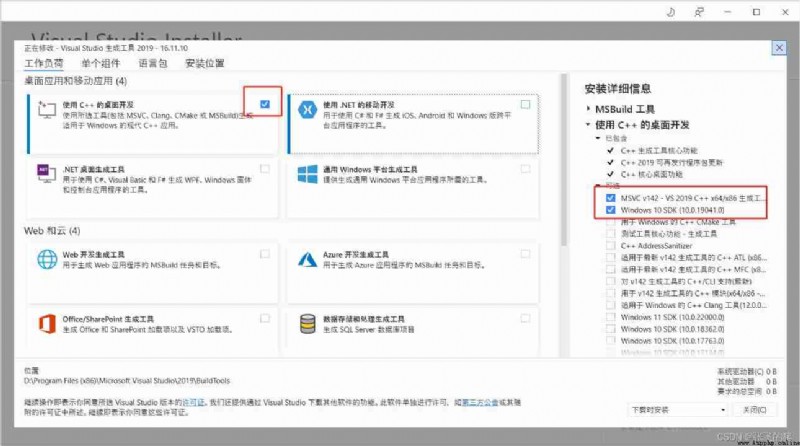800x446 pixels.
Task: Check C++ ATL for latest v142 build tools
Action: click(610, 258)
